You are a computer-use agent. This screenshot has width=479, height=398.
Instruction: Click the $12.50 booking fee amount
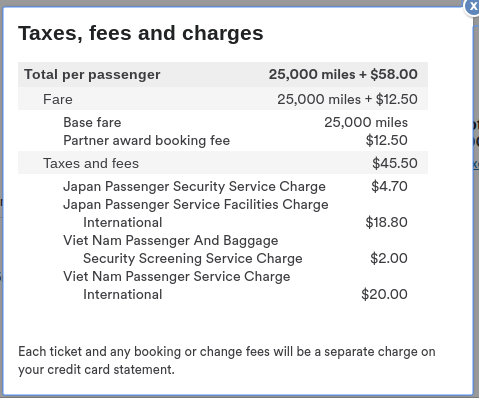[386, 140]
